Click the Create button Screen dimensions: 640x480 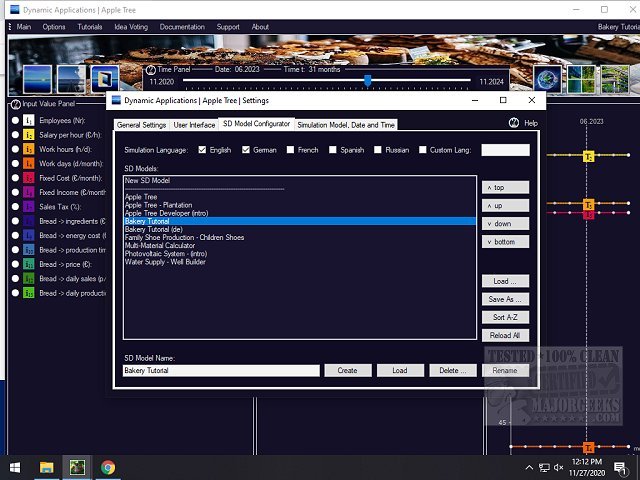[348, 371]
